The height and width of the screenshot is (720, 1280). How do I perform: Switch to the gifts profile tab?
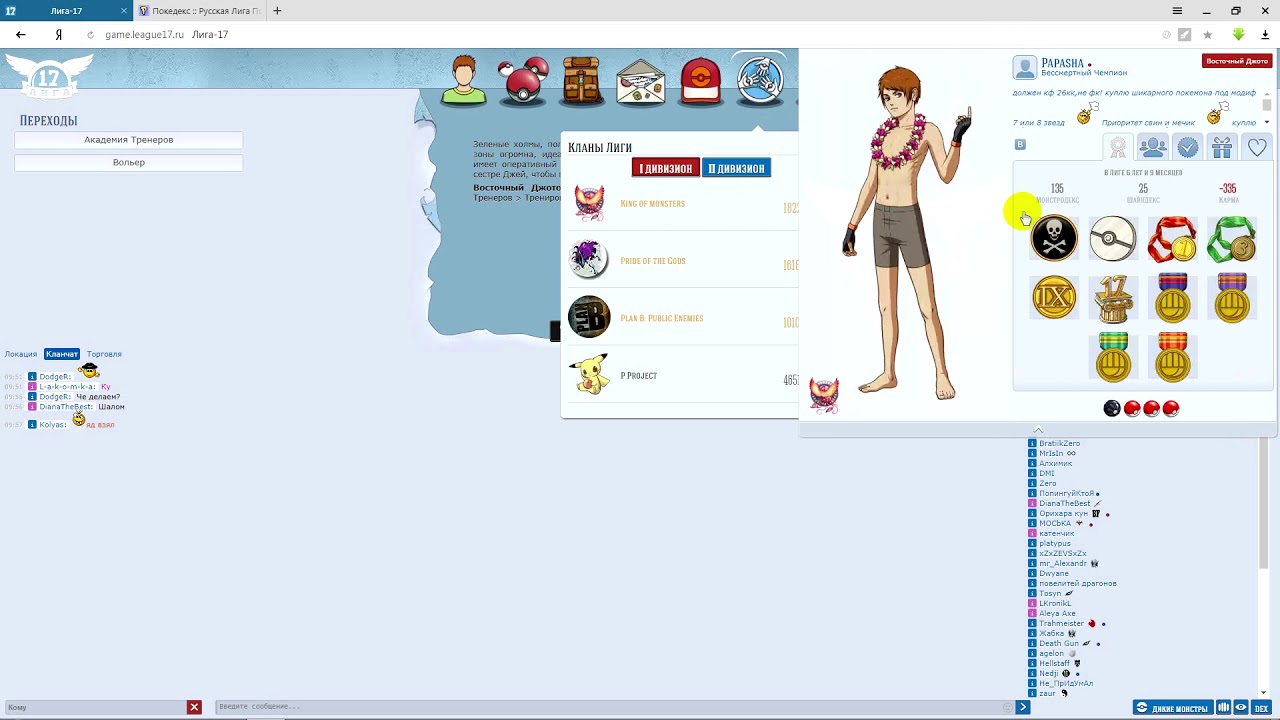pyautogui.click(x=1222, y=147)
